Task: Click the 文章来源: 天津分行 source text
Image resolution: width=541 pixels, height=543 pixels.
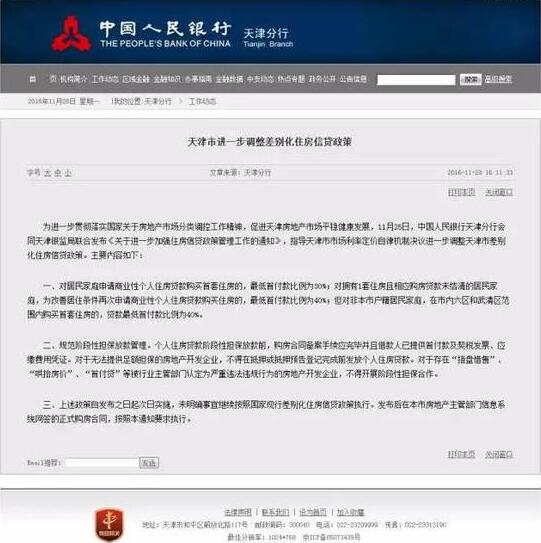Action: pos(240,172)
